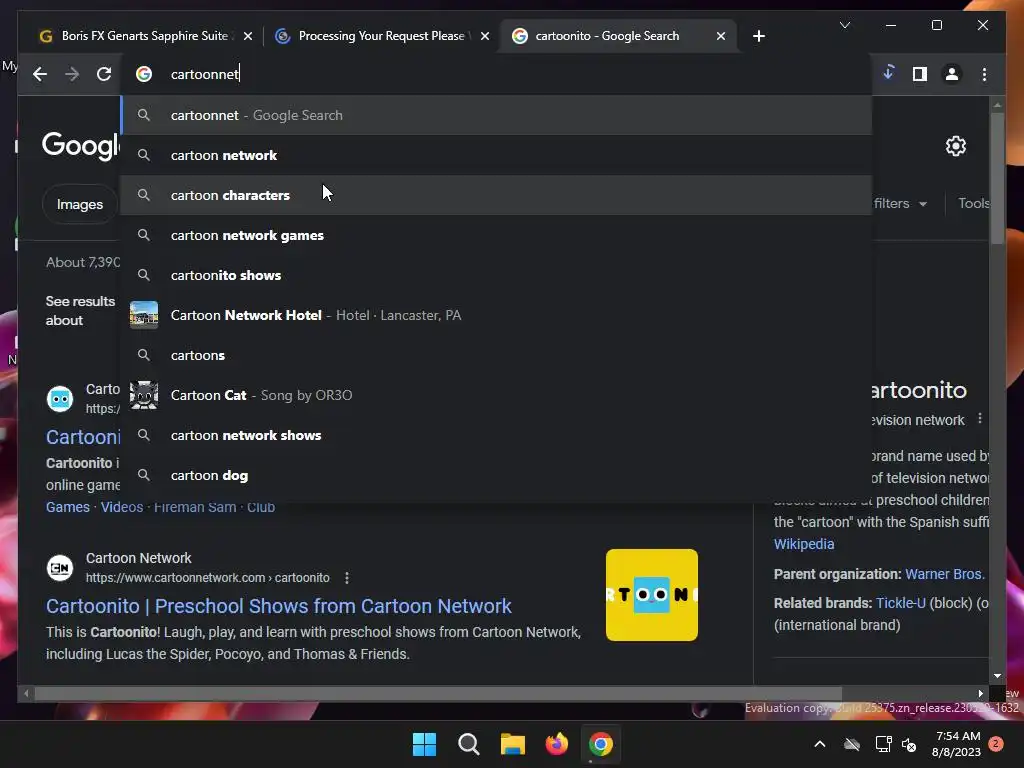Open the Tools option
The width and height of the screenshot is (1024, 768).
(x=973, y=203)
